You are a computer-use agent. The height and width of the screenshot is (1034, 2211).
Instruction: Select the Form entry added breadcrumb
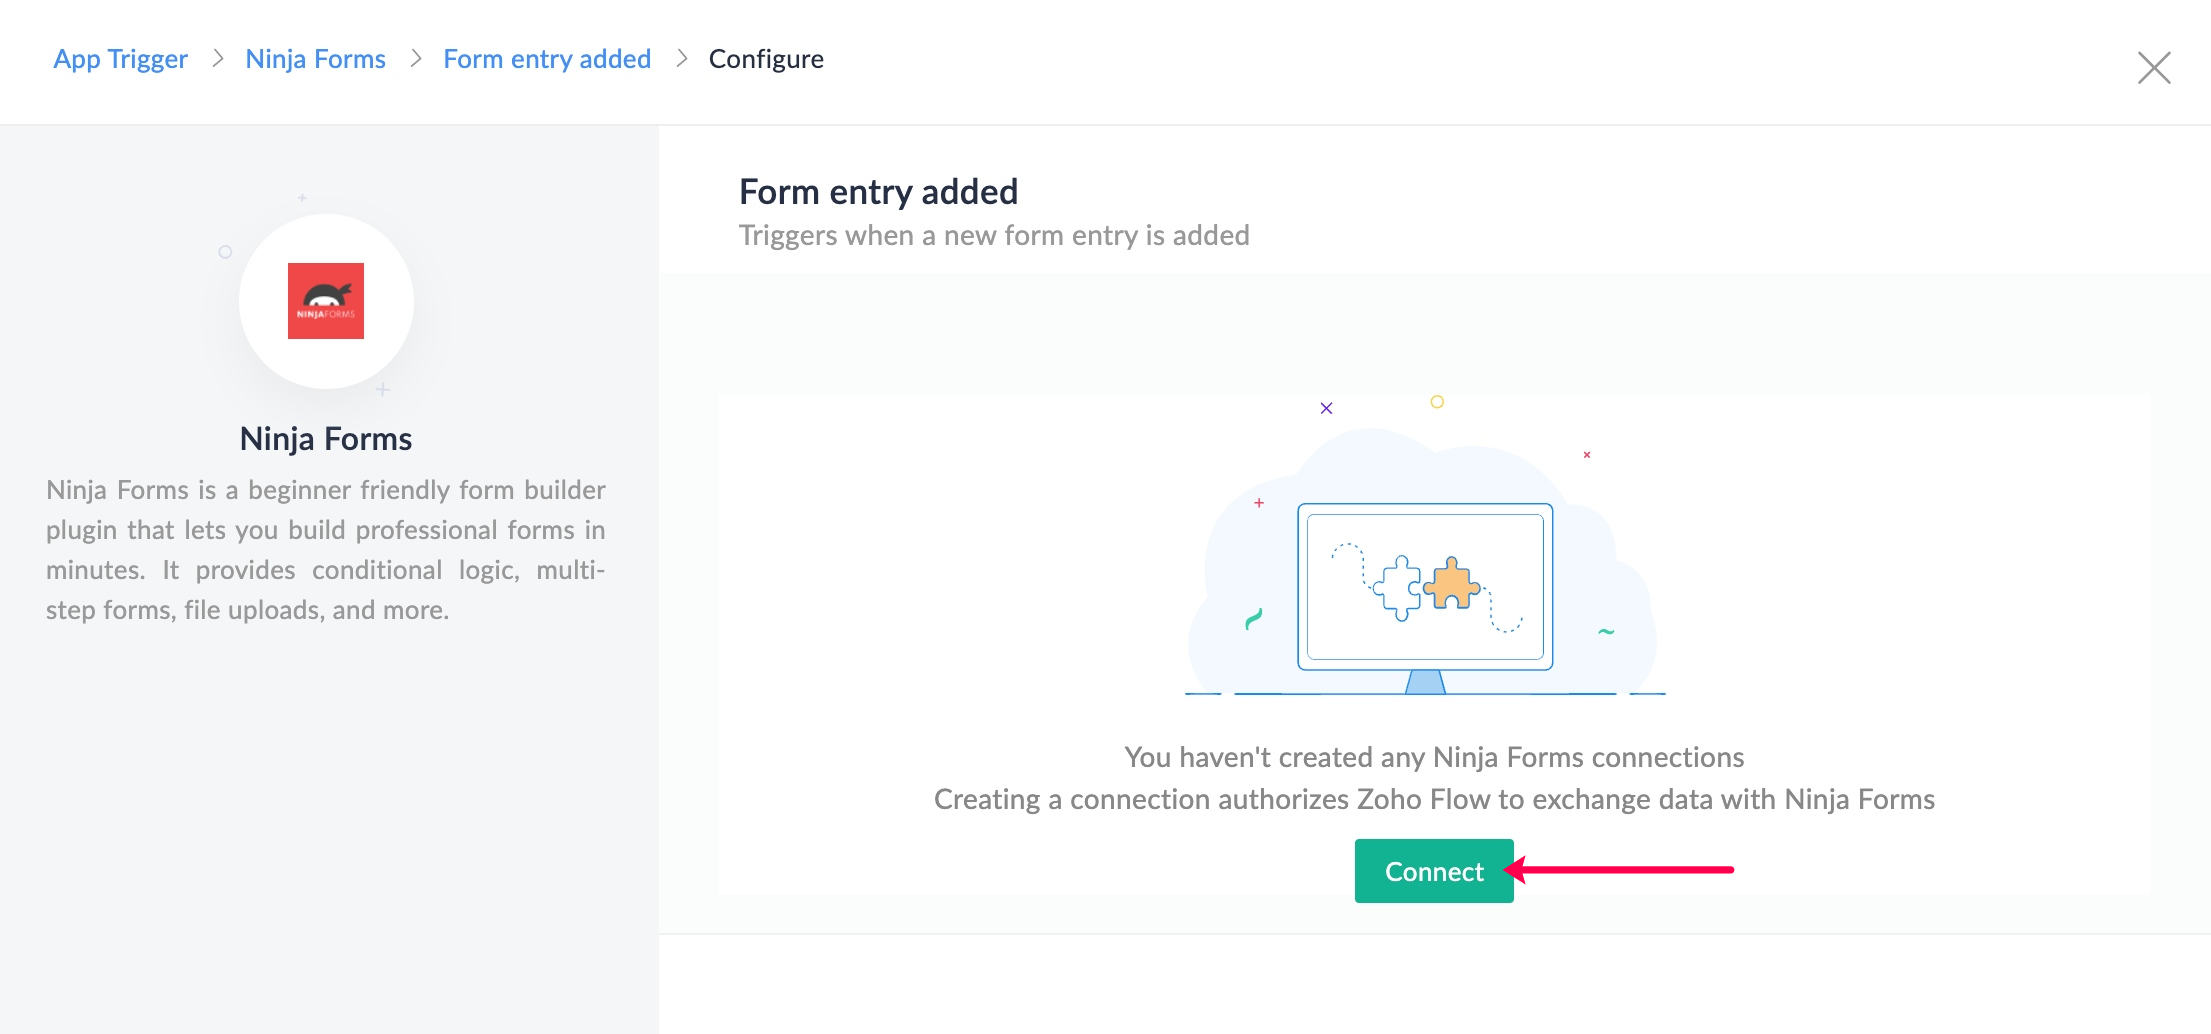click(547, 59)
